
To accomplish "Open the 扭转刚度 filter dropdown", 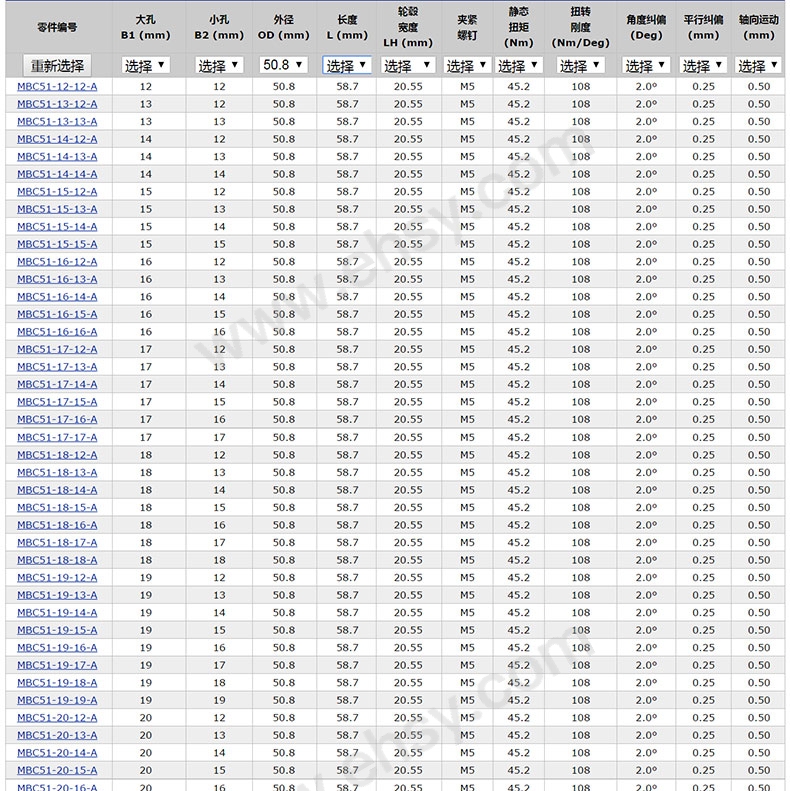I will (x=580, y=65).
